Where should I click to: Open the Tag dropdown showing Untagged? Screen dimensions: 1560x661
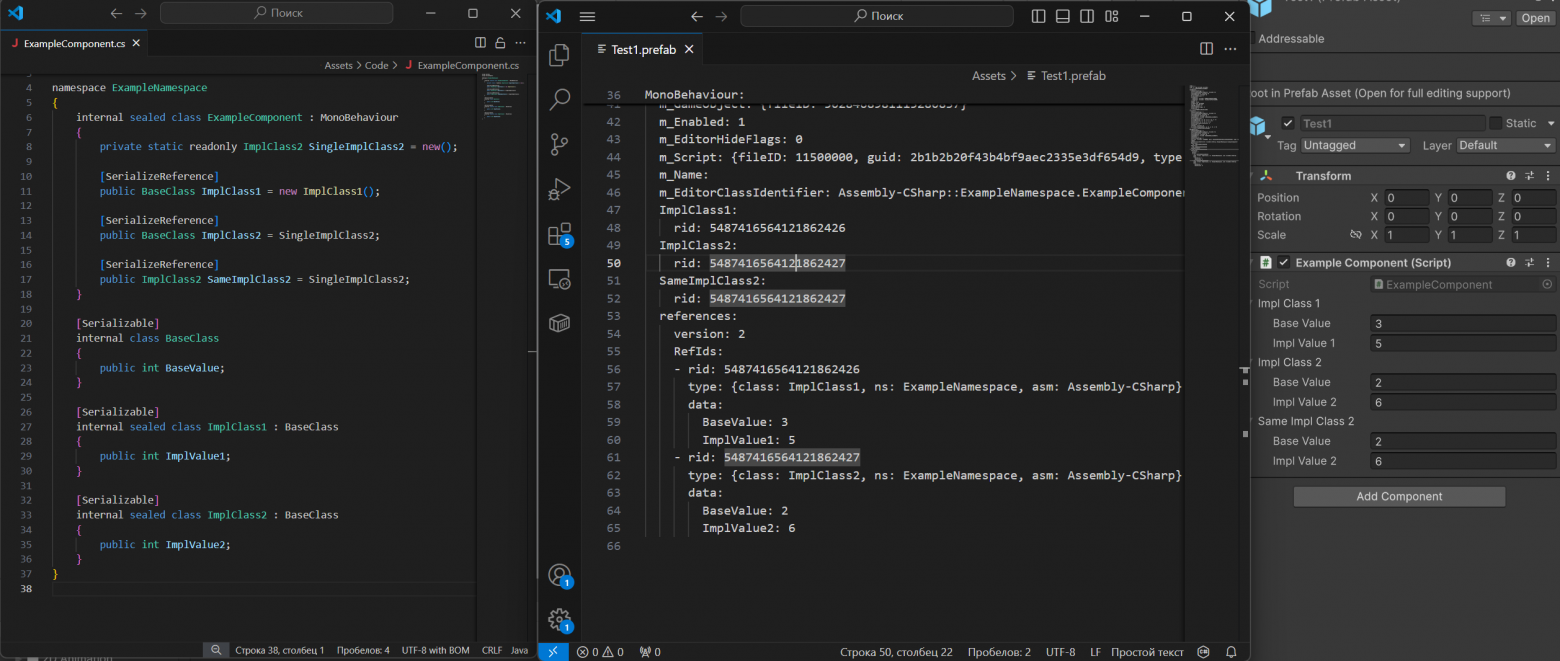pos(1355,145)
